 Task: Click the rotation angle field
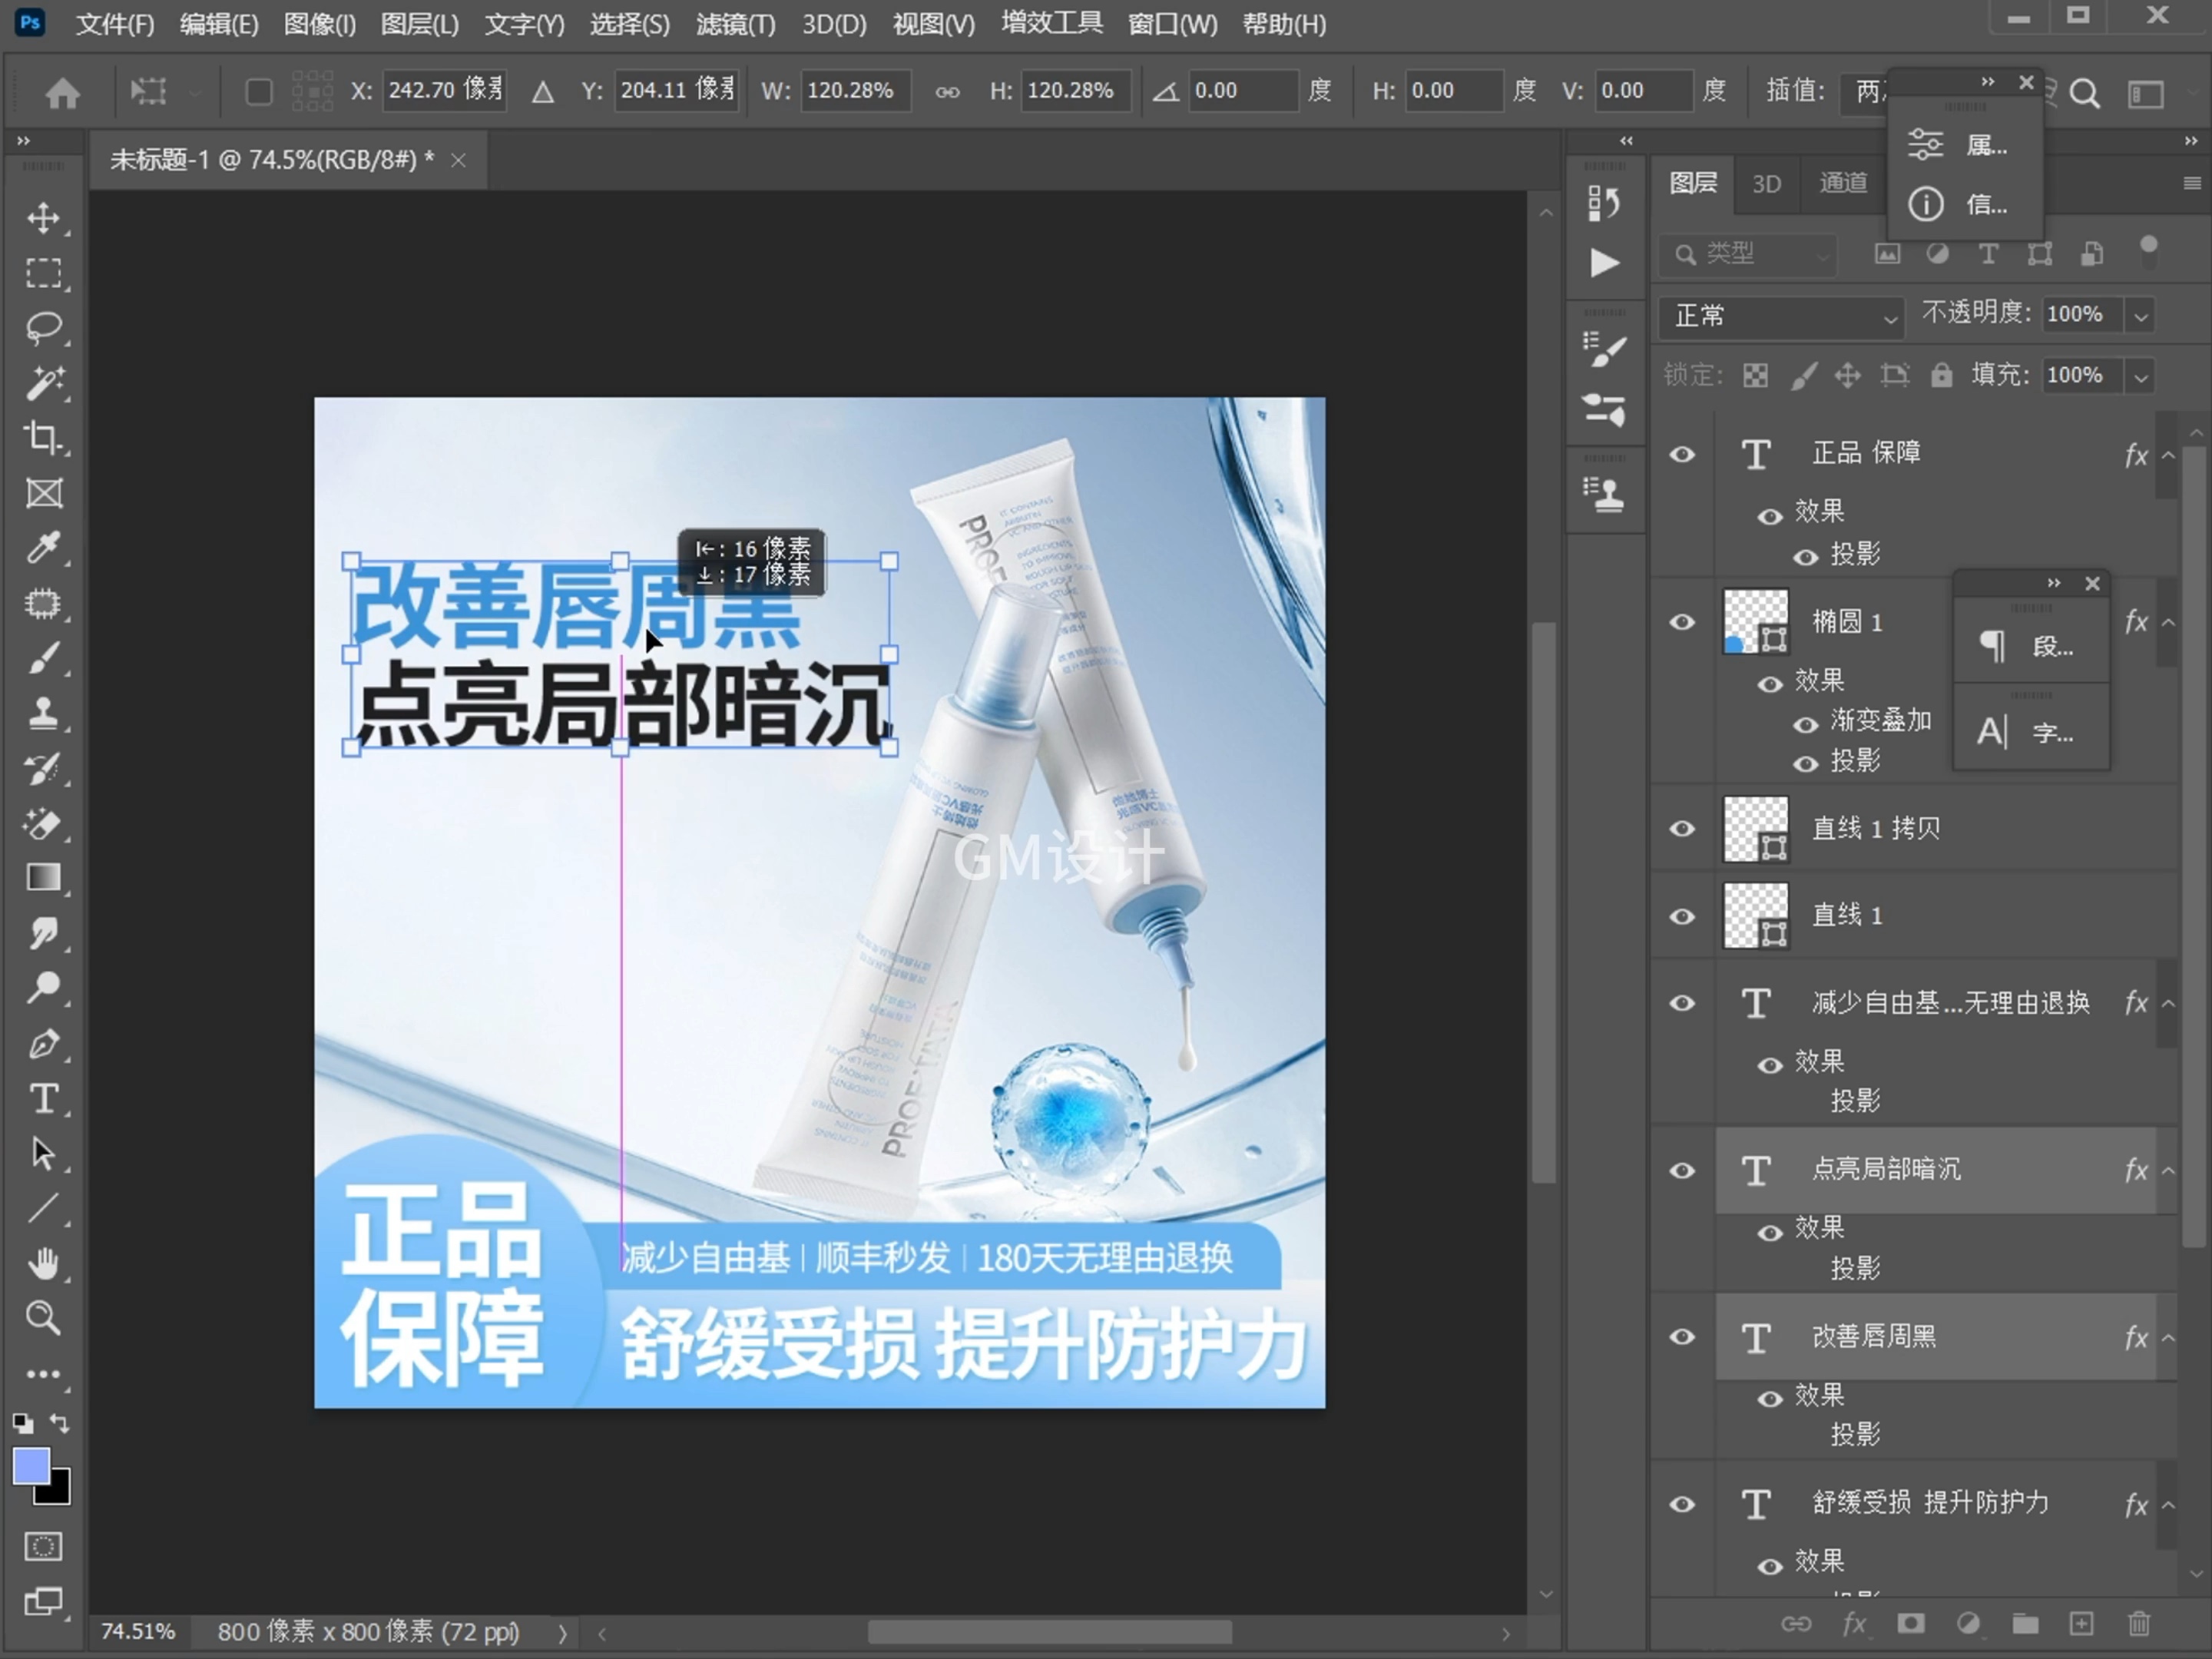pyautogui.click(x=1242, y=91)
